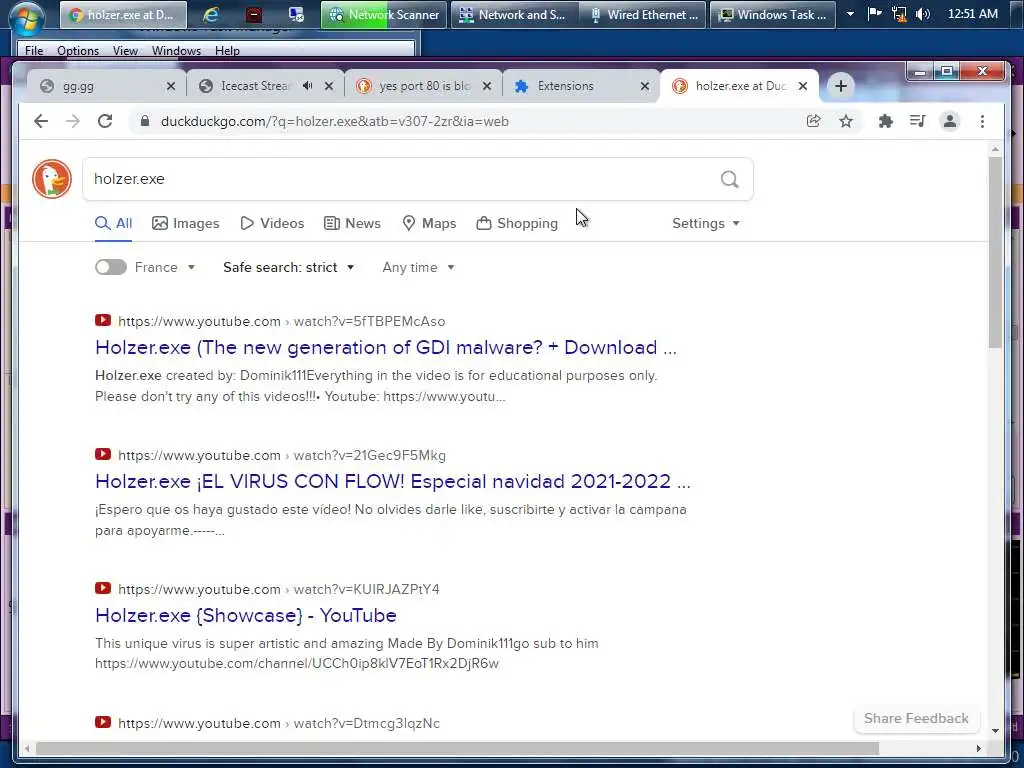Share this page via the address bar icon
1024x768 pixels.
click(813, 121)
